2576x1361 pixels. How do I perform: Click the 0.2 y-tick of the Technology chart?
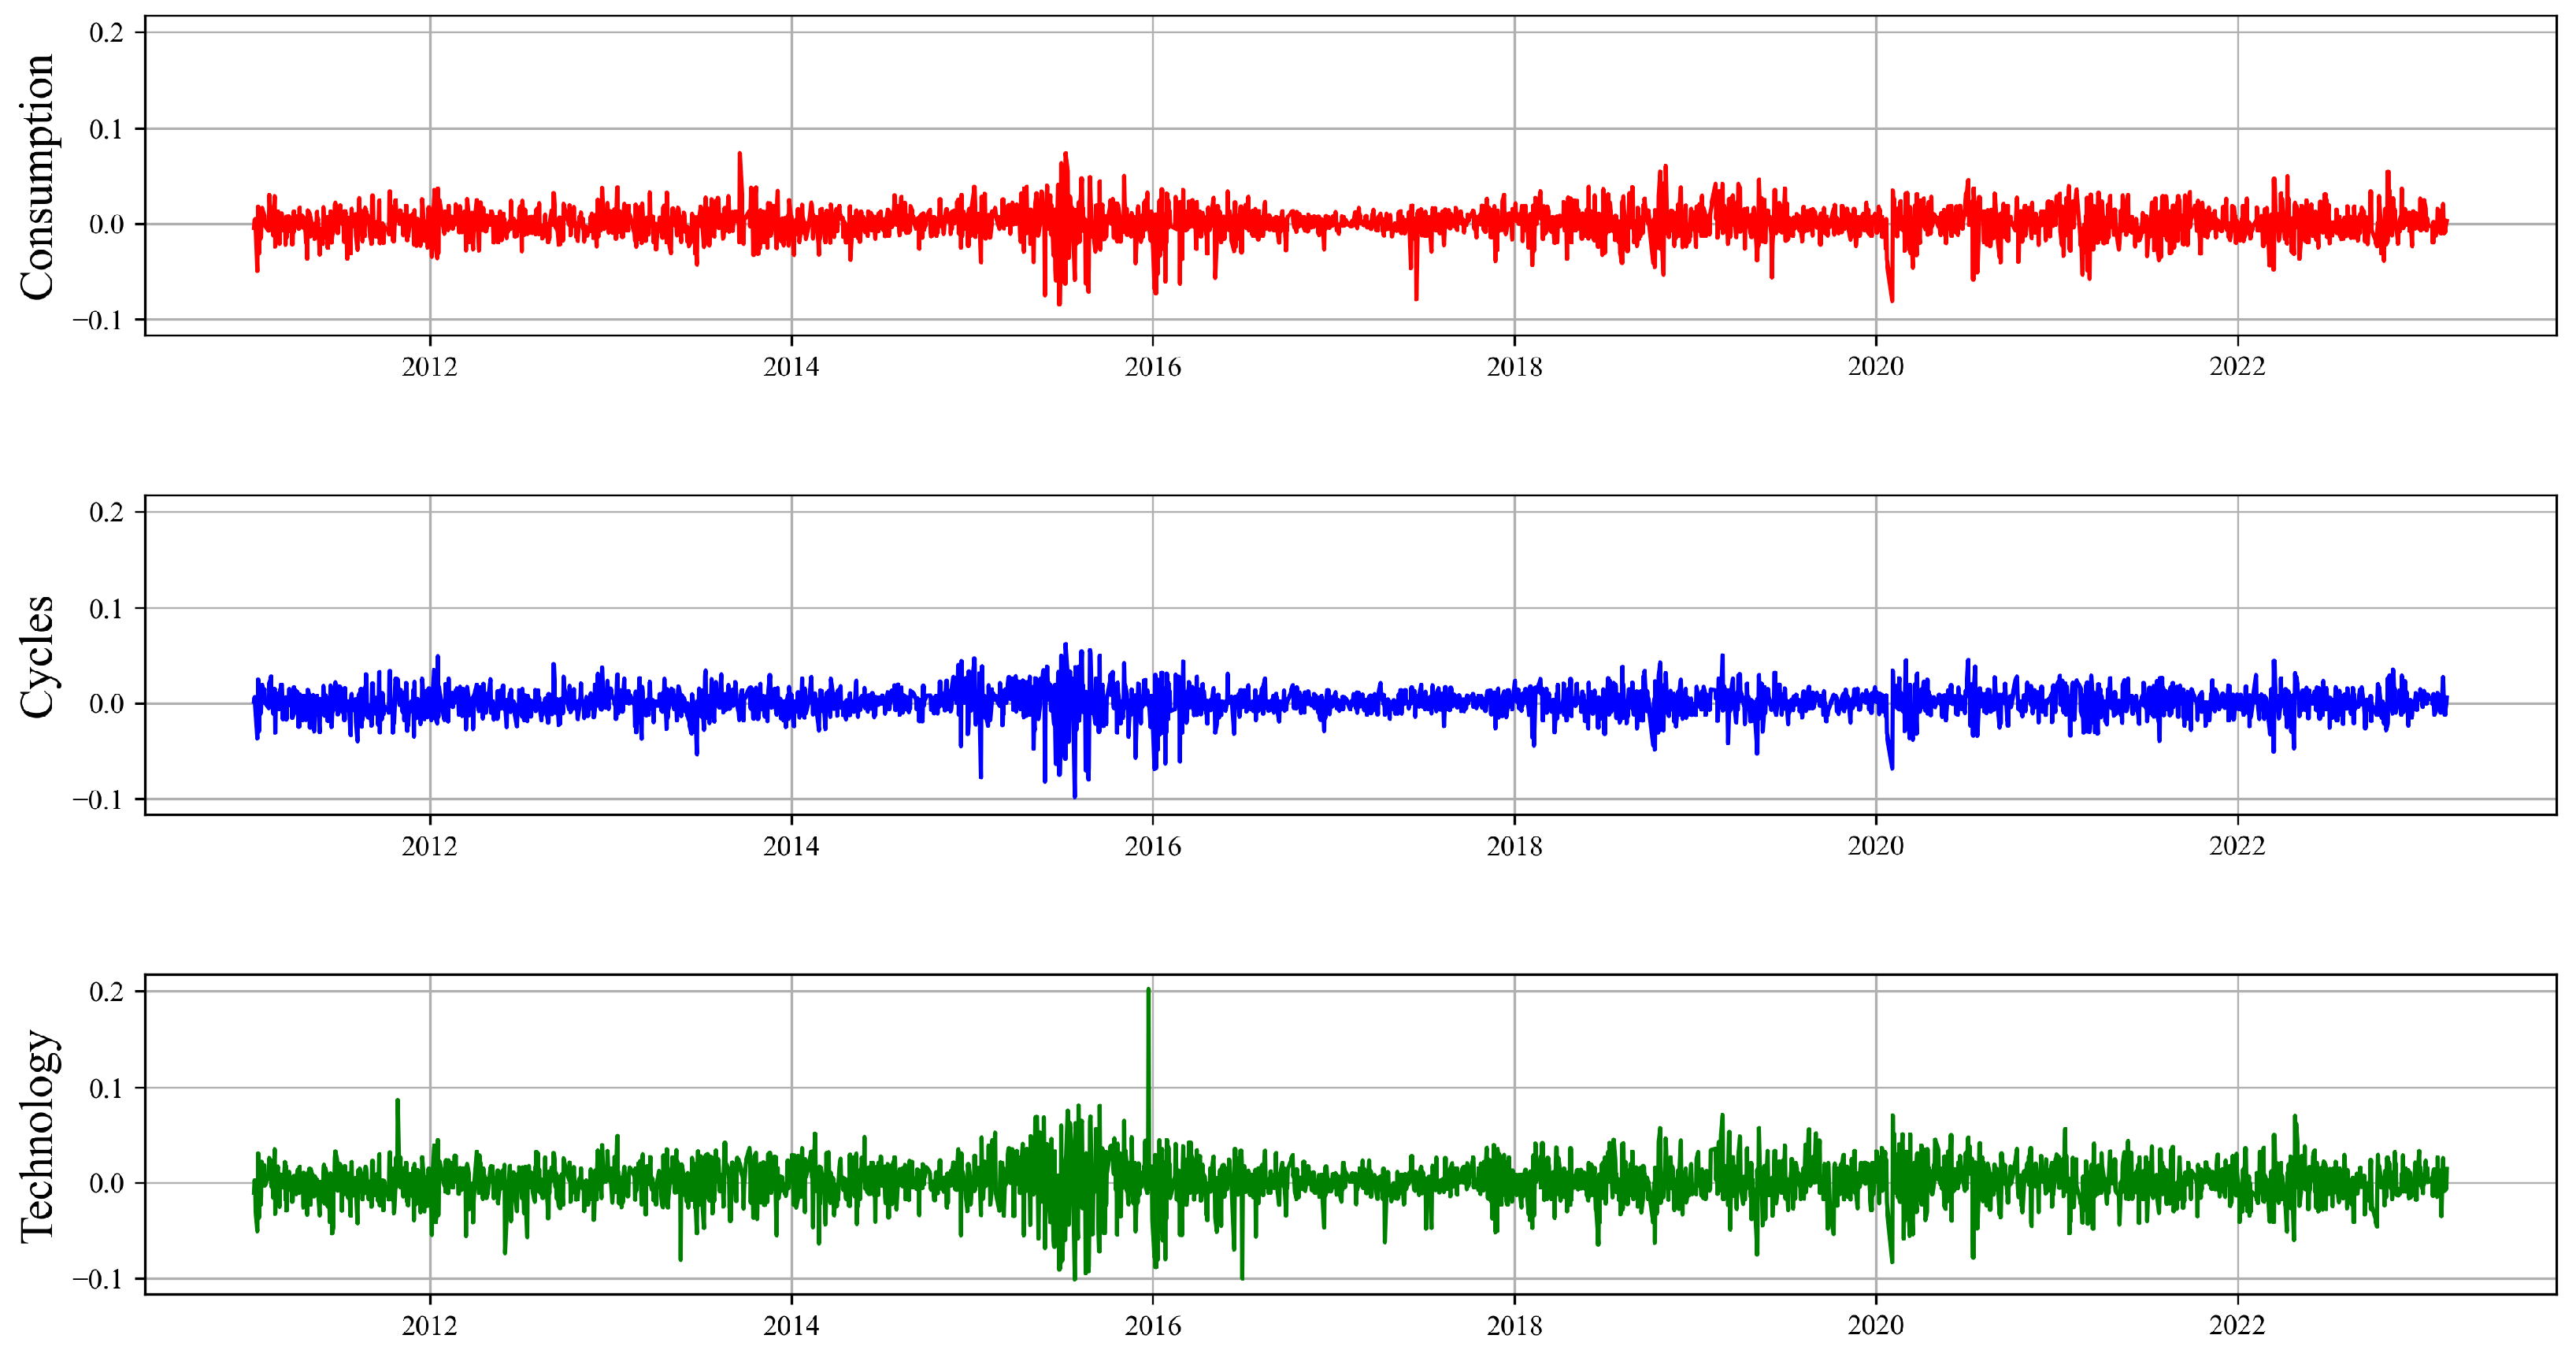click(x=107, y=992)
